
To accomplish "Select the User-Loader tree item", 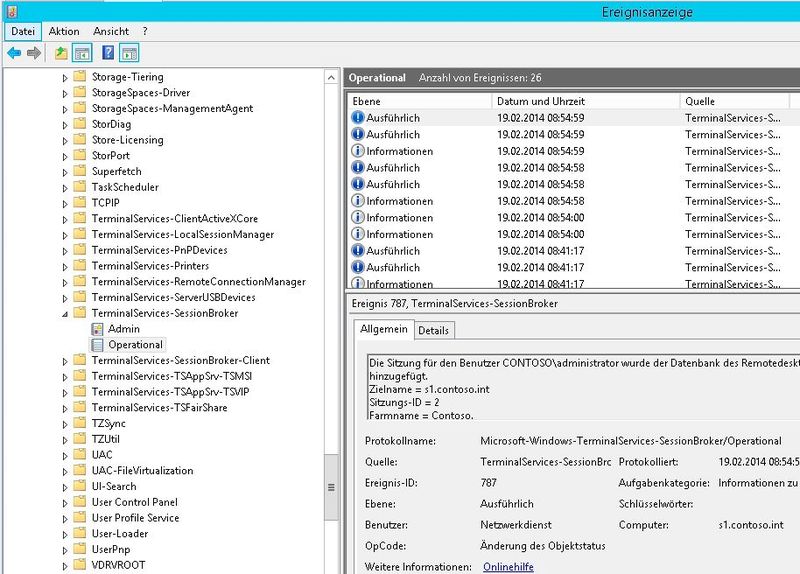I will point(120,534).
